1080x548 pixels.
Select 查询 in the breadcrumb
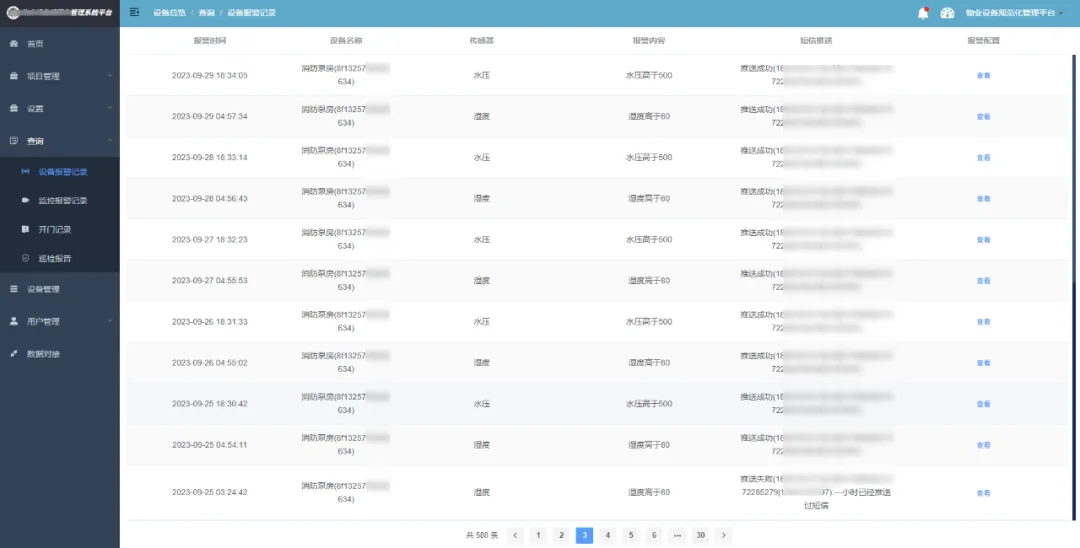[206, 13]
